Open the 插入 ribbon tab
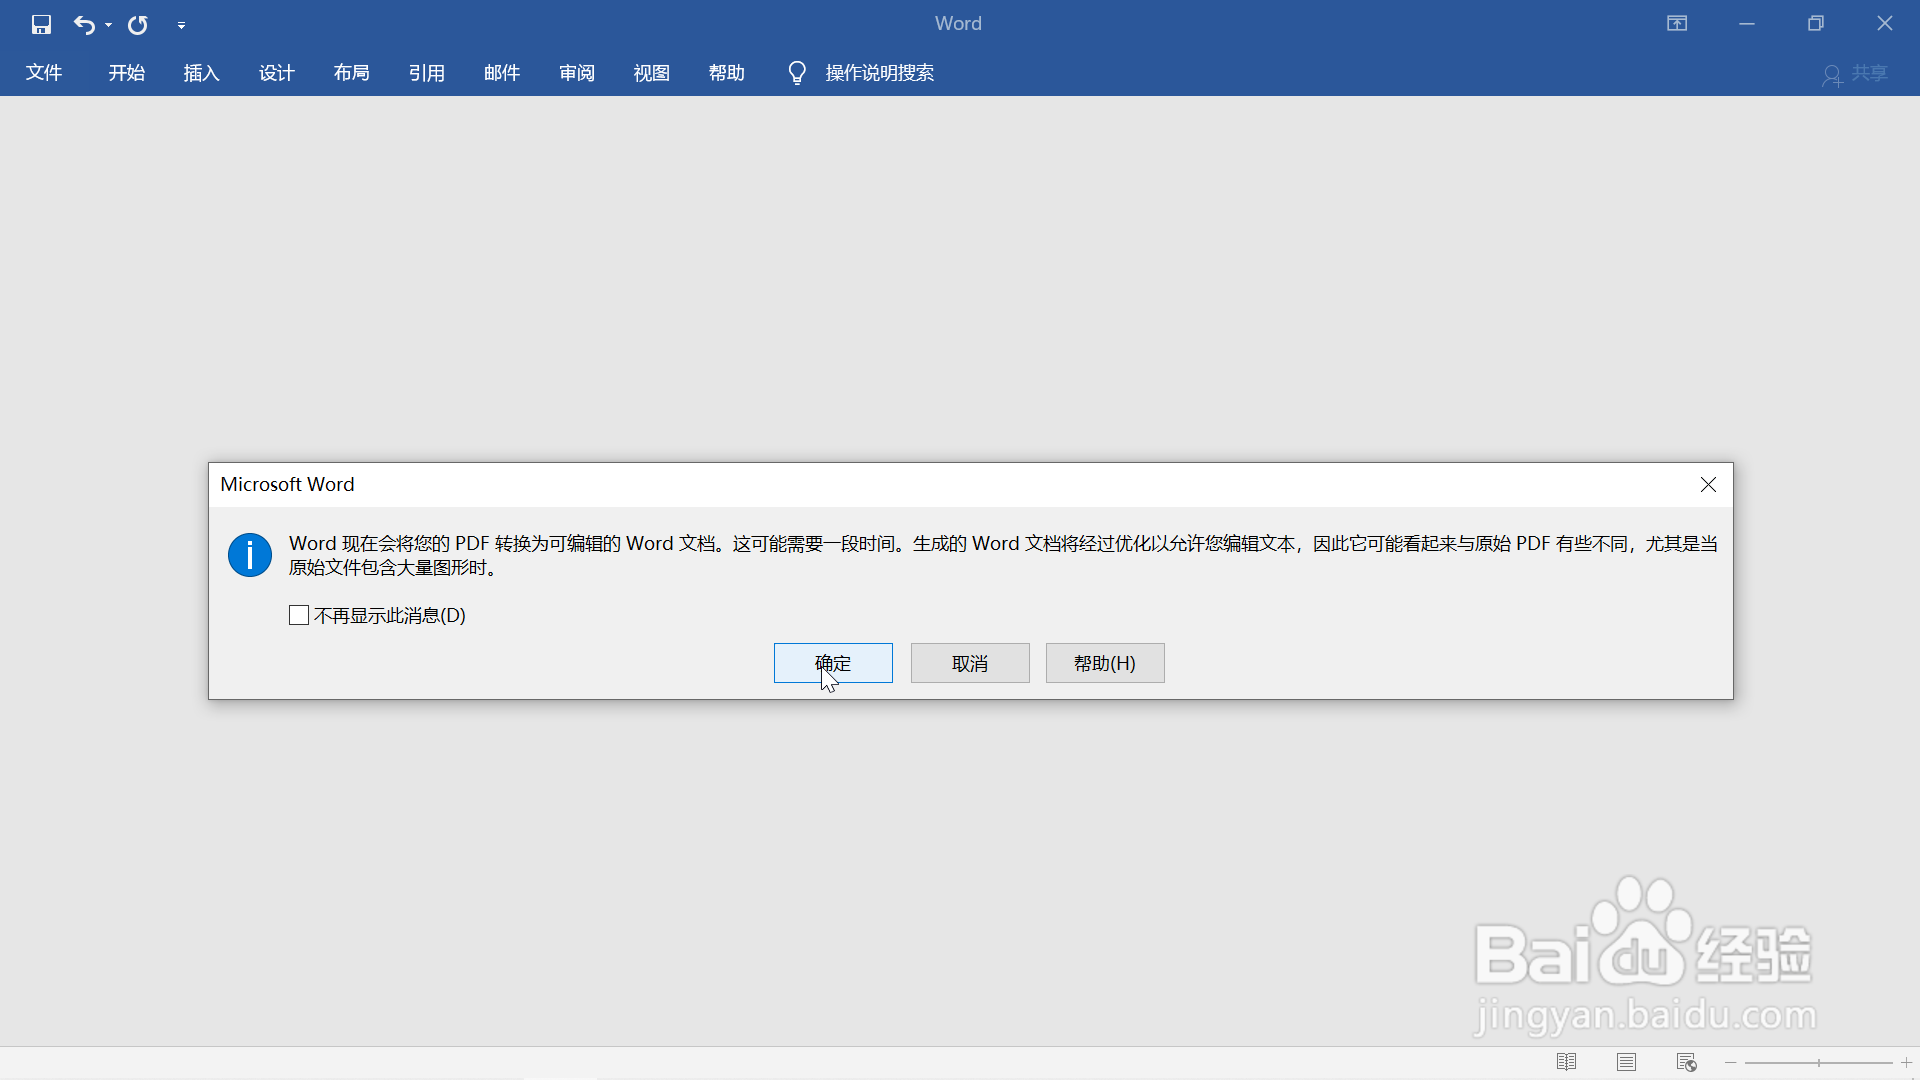 (201, 73)
